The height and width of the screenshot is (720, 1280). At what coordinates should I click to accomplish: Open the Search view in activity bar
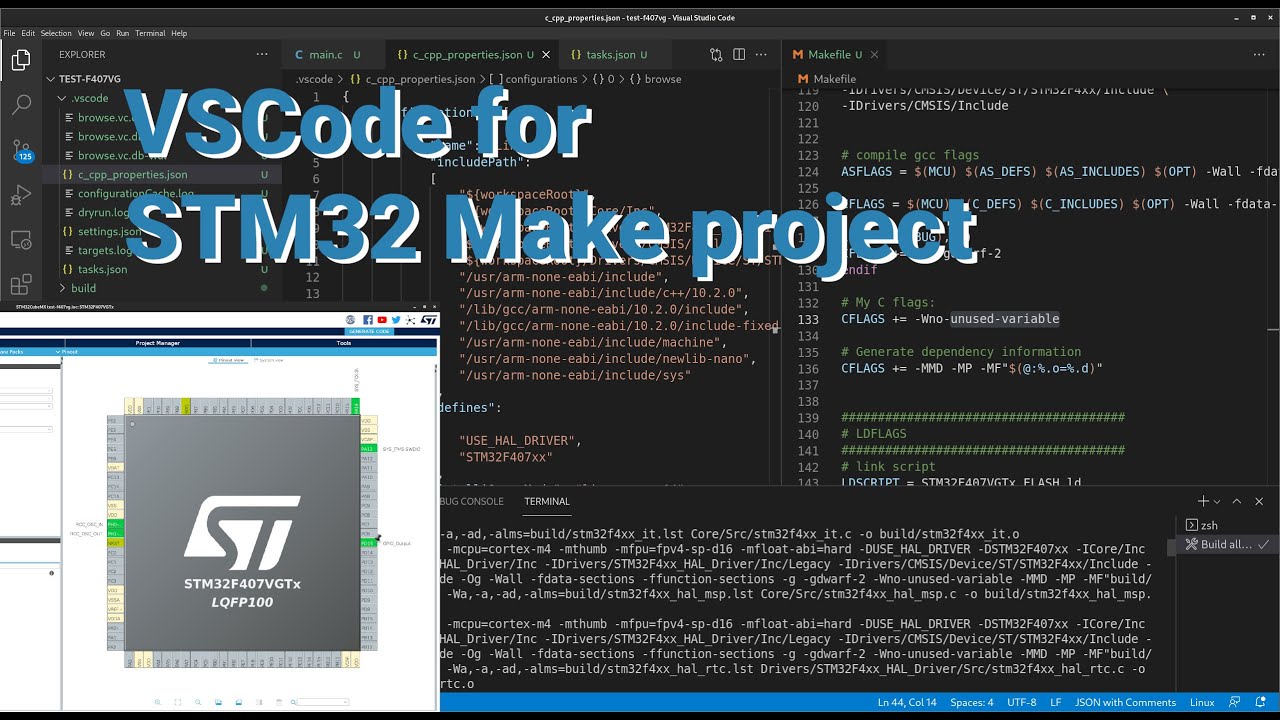(x=21, y=104)
